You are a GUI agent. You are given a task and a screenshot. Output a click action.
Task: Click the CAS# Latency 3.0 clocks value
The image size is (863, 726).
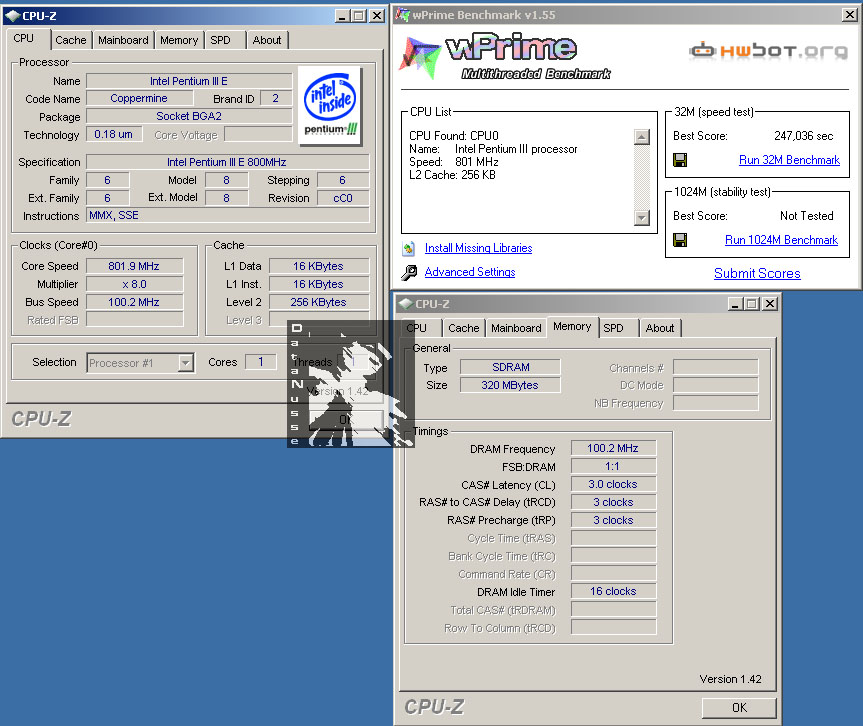[613, 484]
